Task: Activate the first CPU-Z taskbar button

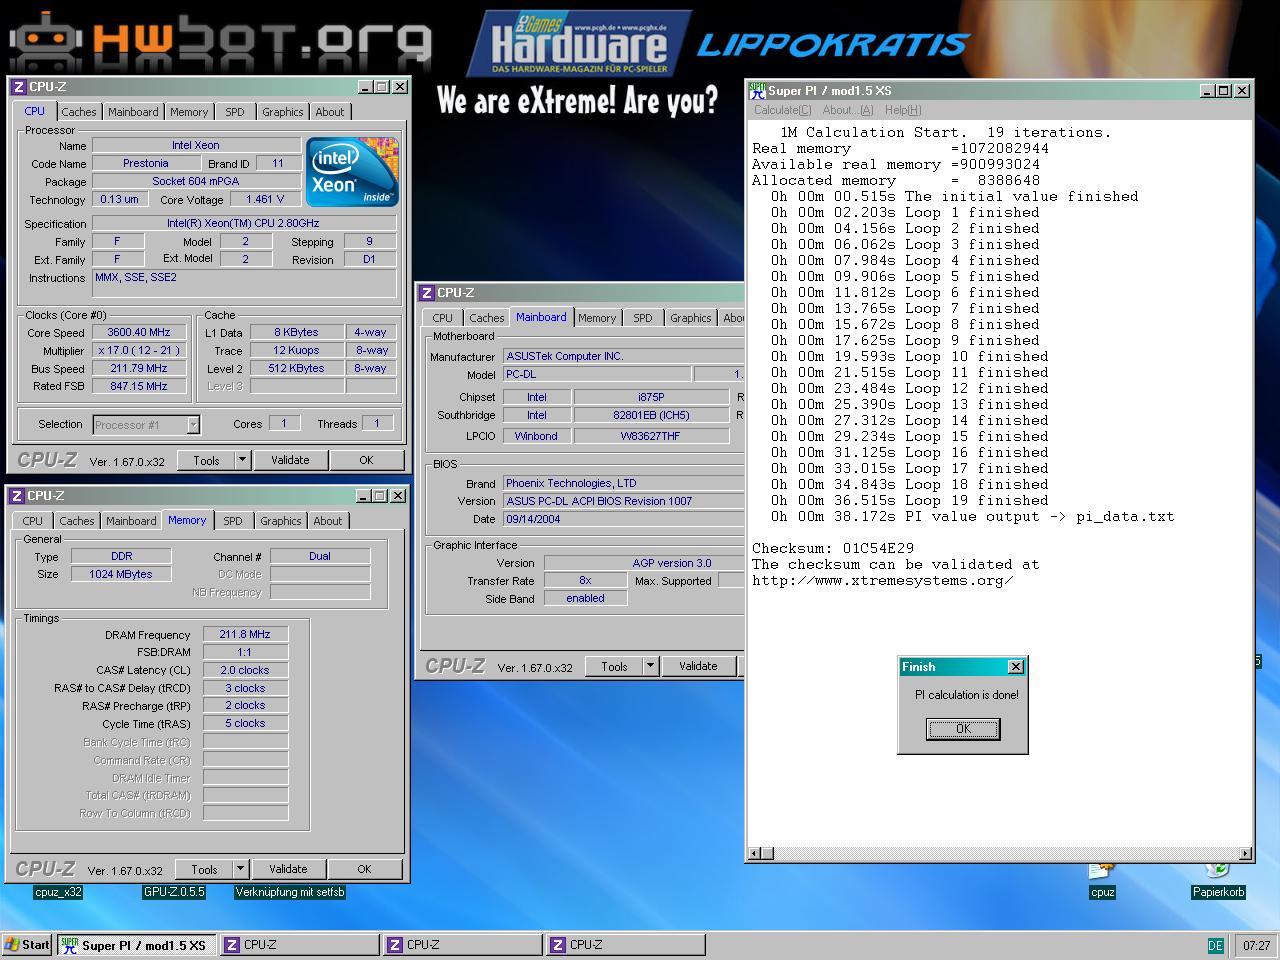Action: click(299, 945)
